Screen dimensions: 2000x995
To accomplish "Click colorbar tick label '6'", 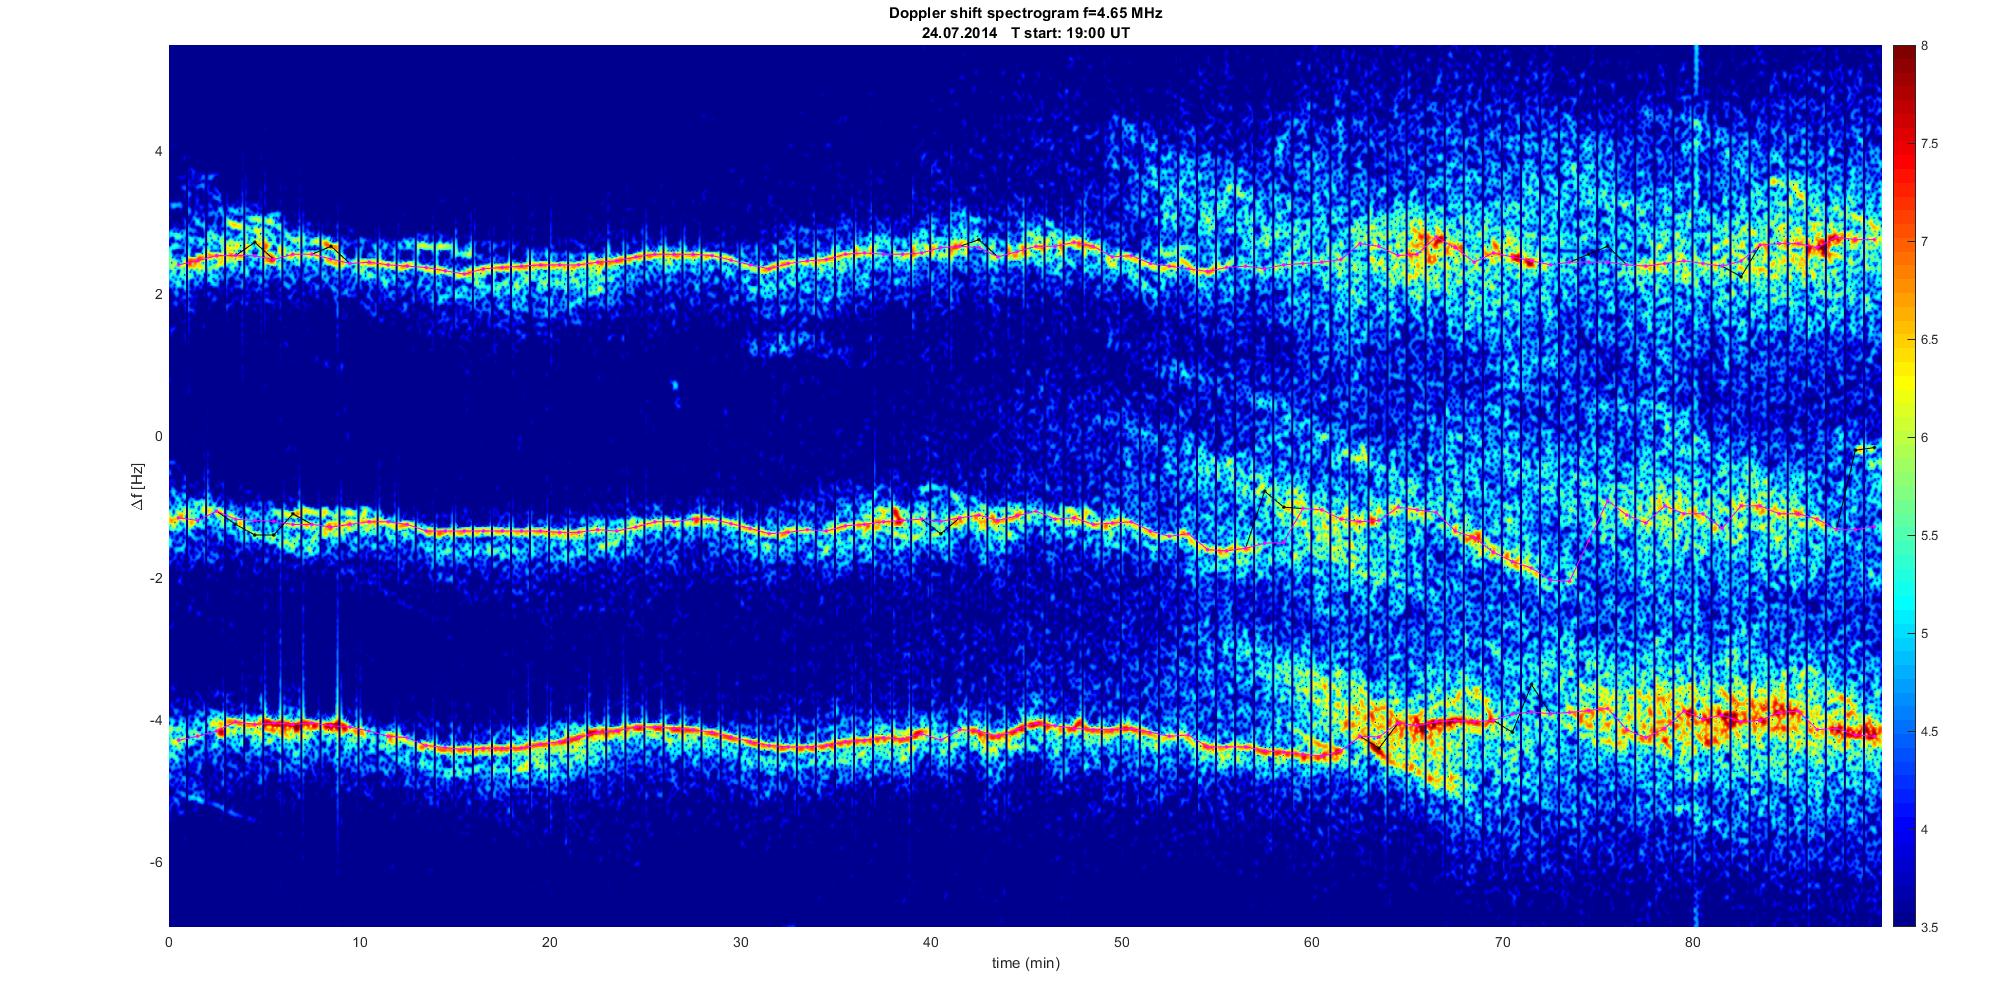I will [x=1924, y=438].
